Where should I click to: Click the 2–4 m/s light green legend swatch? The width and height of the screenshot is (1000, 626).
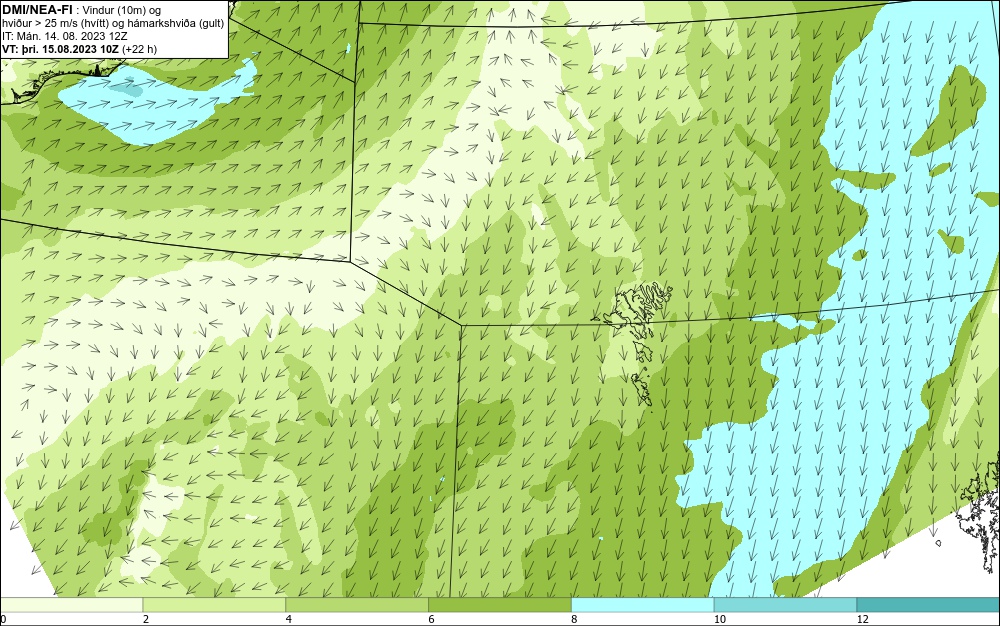click(x=214, y=605)
